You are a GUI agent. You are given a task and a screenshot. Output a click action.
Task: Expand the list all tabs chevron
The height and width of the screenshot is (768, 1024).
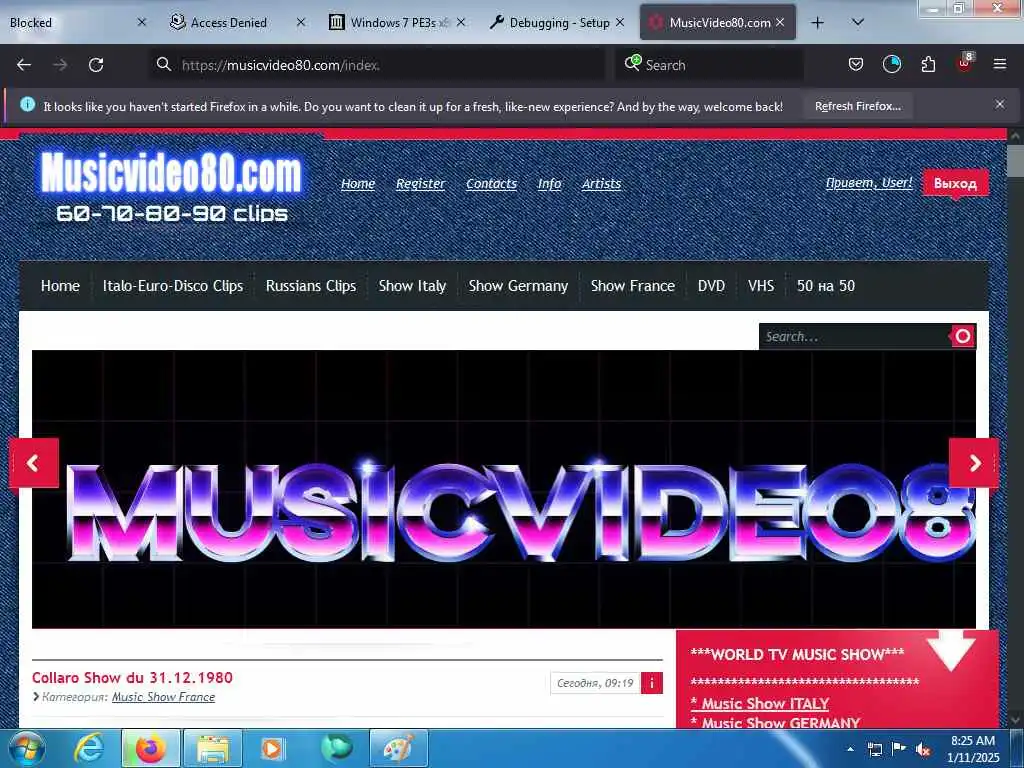coord(858,22)
